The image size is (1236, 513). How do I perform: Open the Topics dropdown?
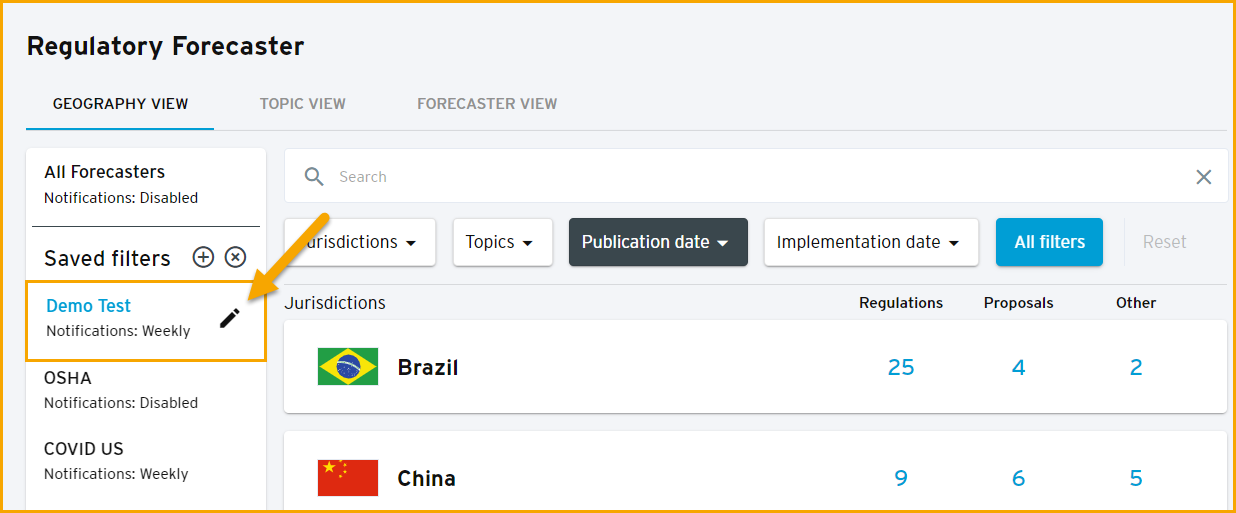(x=503, y=242)
